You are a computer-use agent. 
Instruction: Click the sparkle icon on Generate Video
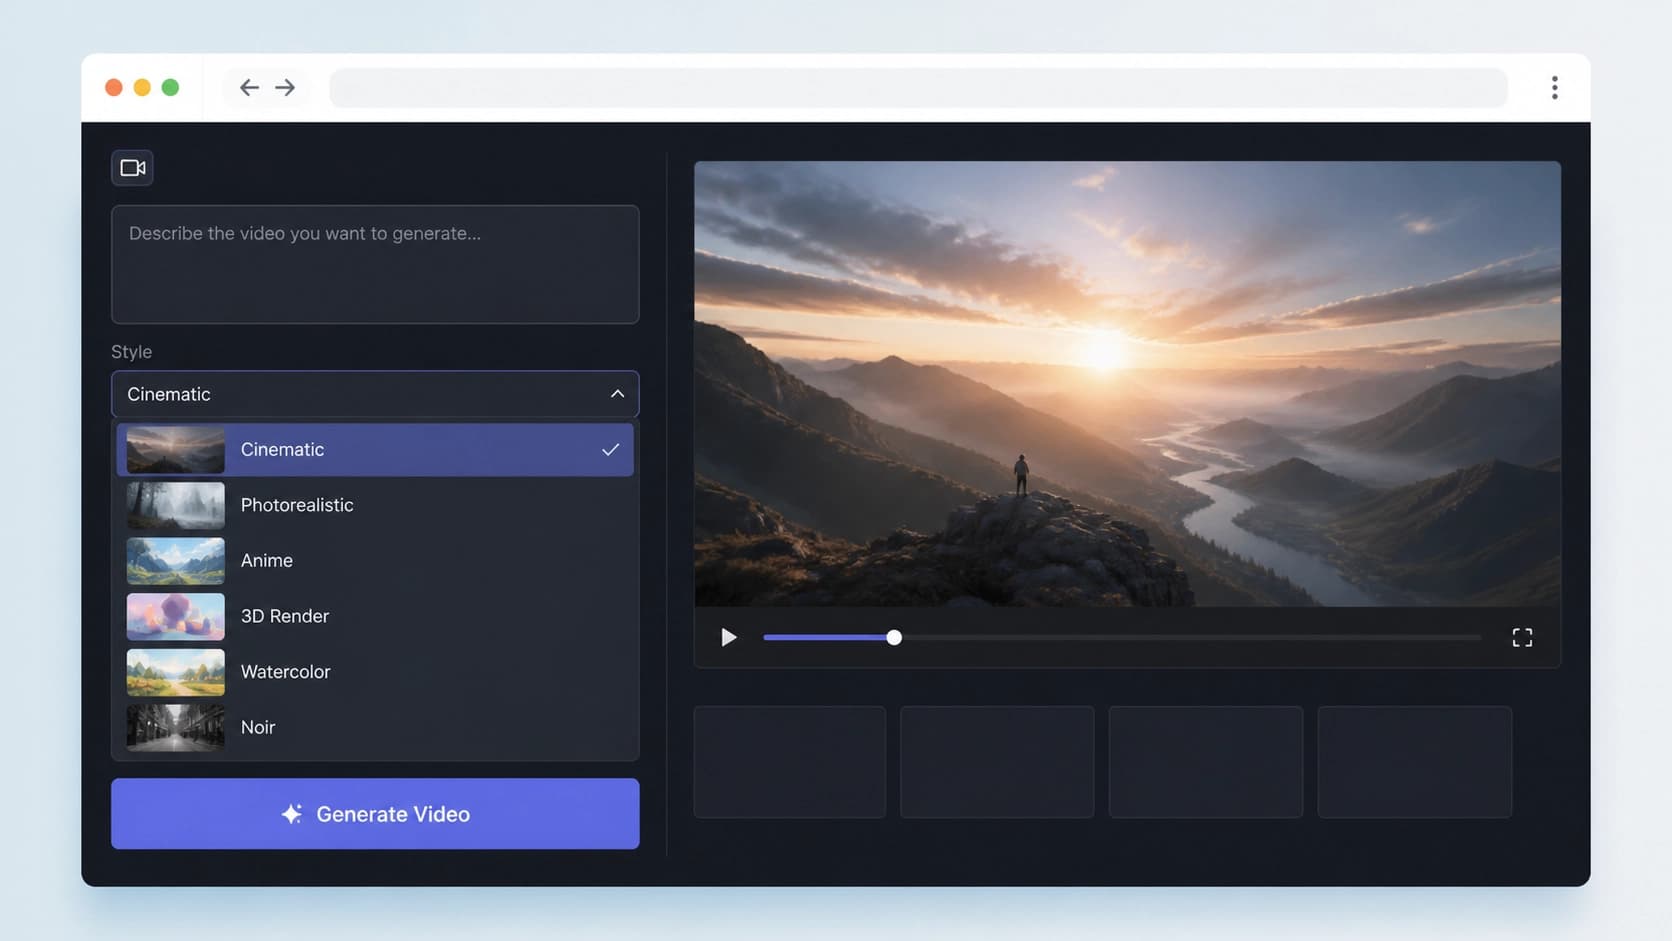[291, 814]
